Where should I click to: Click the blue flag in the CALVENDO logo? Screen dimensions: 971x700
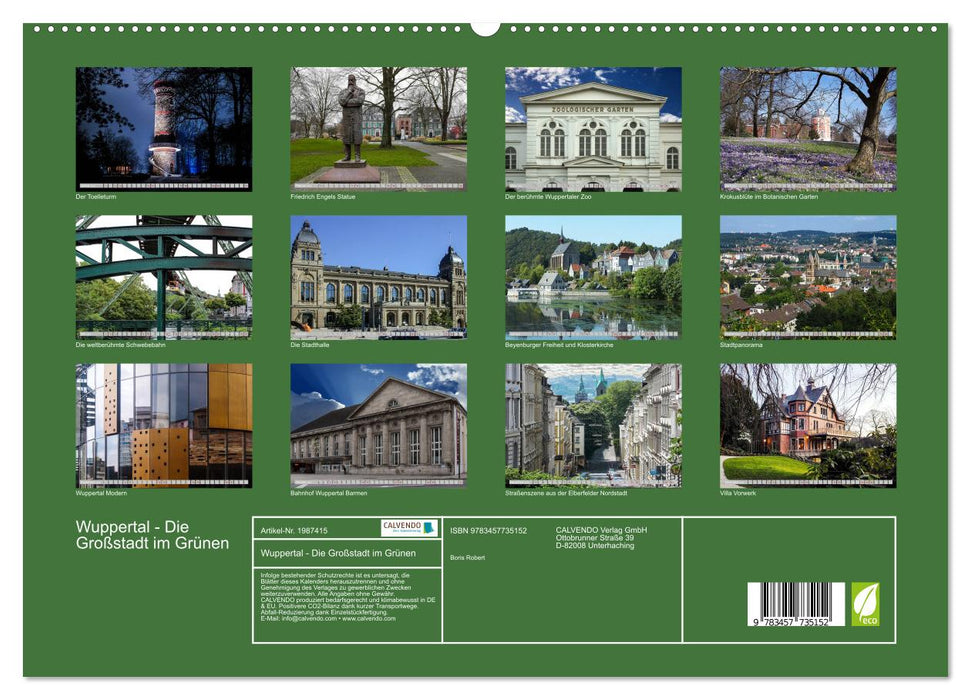click(428, 529)
